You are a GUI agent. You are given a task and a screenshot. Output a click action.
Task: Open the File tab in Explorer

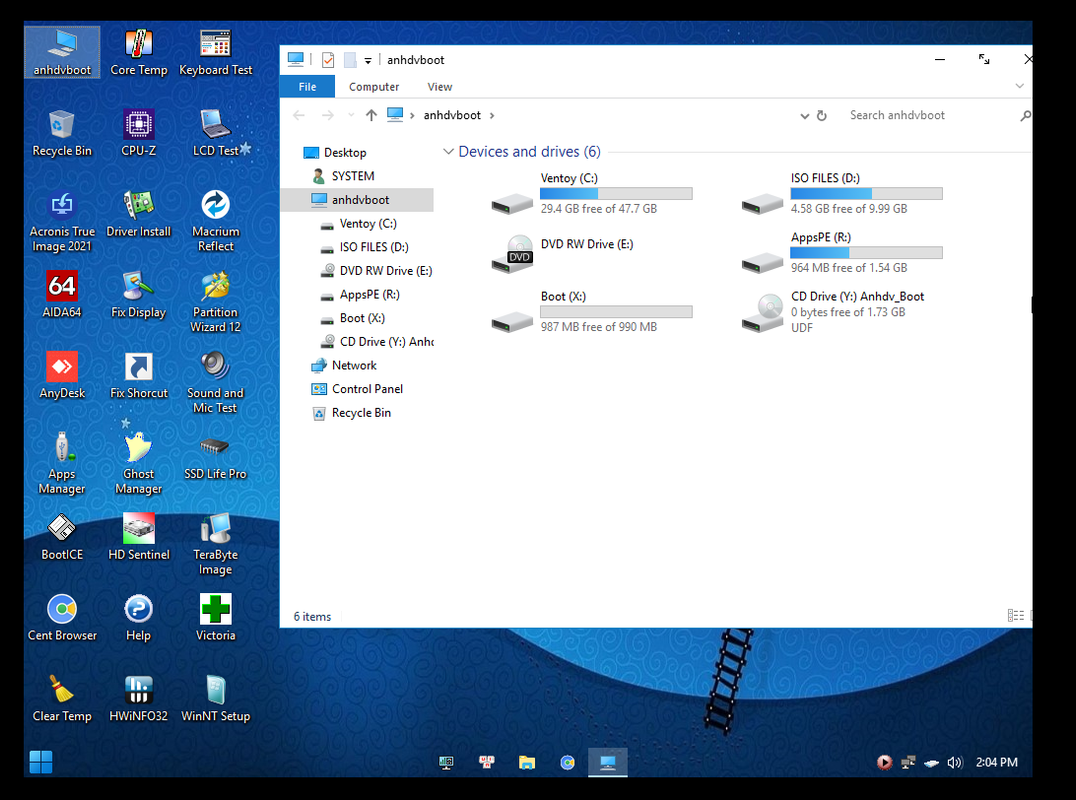[x=307, y=86]
